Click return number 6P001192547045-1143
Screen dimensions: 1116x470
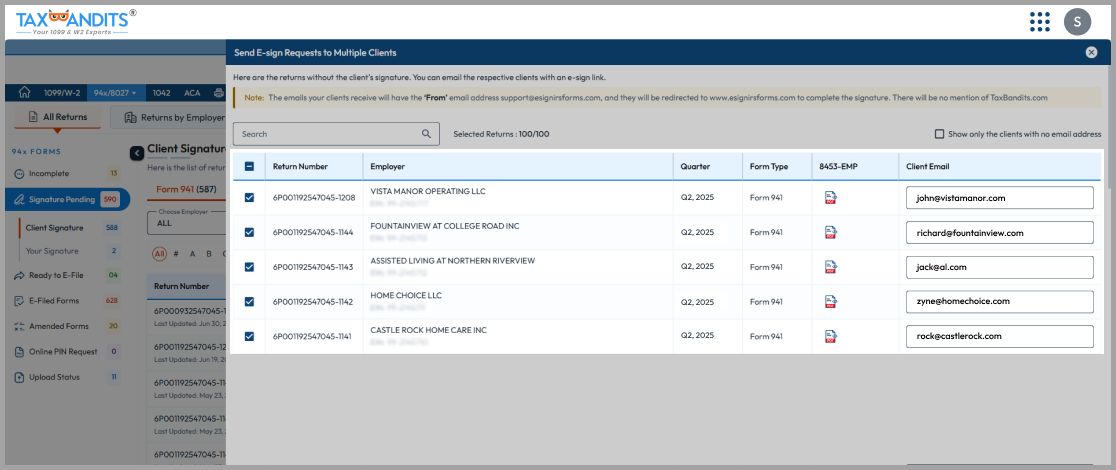tap(314, 267)
